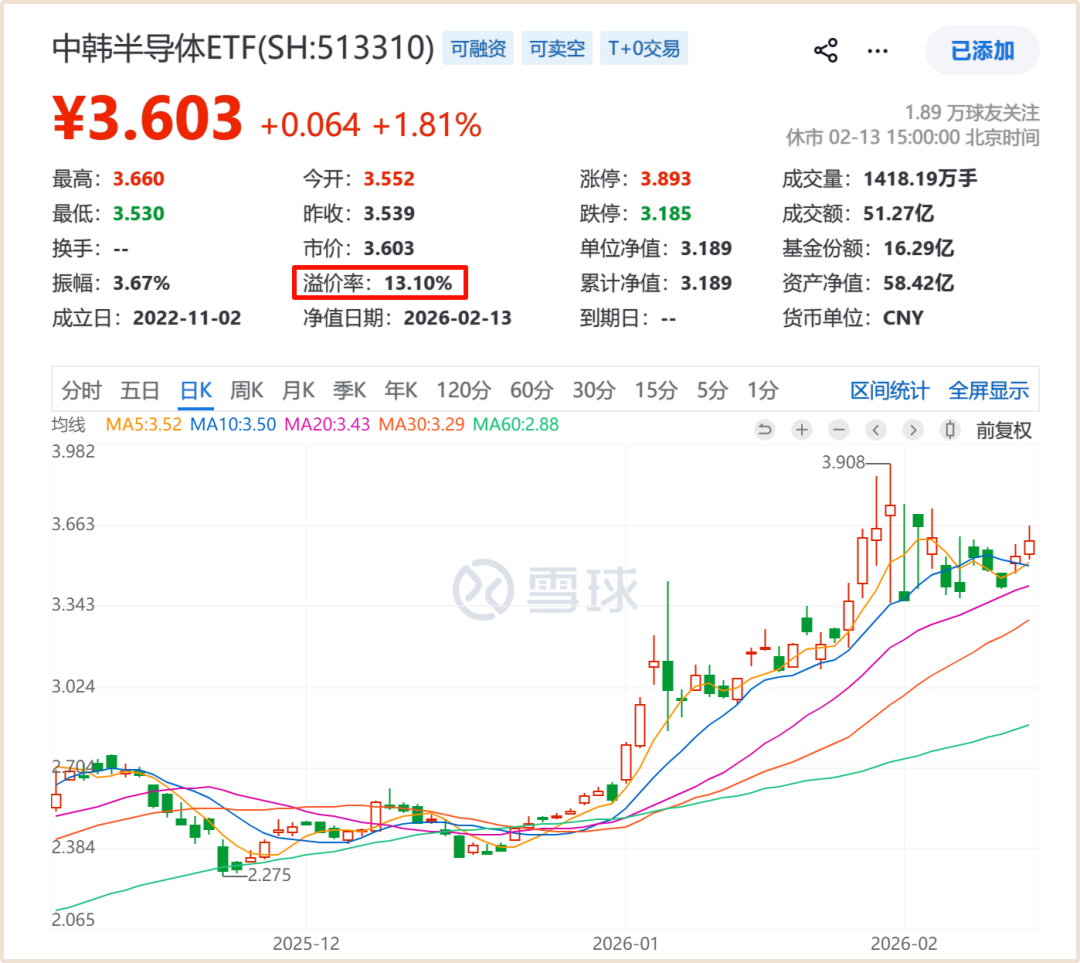Viewport: 1080px width, 963px height.
Task: Toggle the MA60 moving average line
Action: point(515,423)
